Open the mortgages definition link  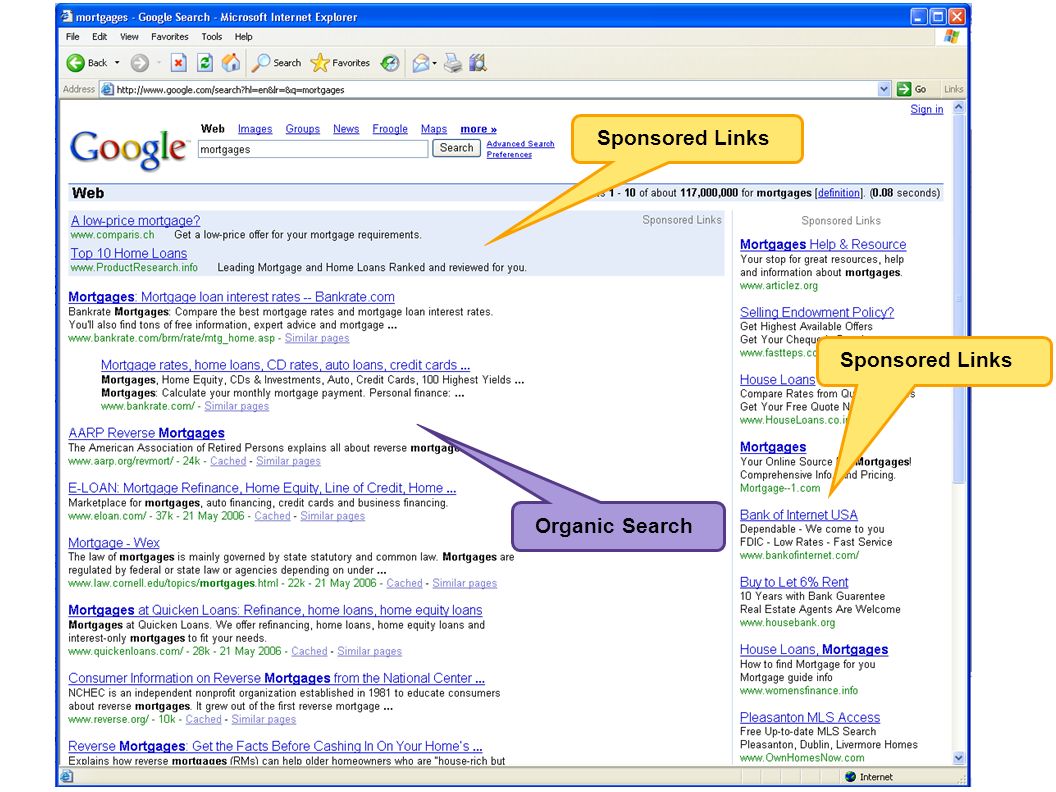pos(838,193)
